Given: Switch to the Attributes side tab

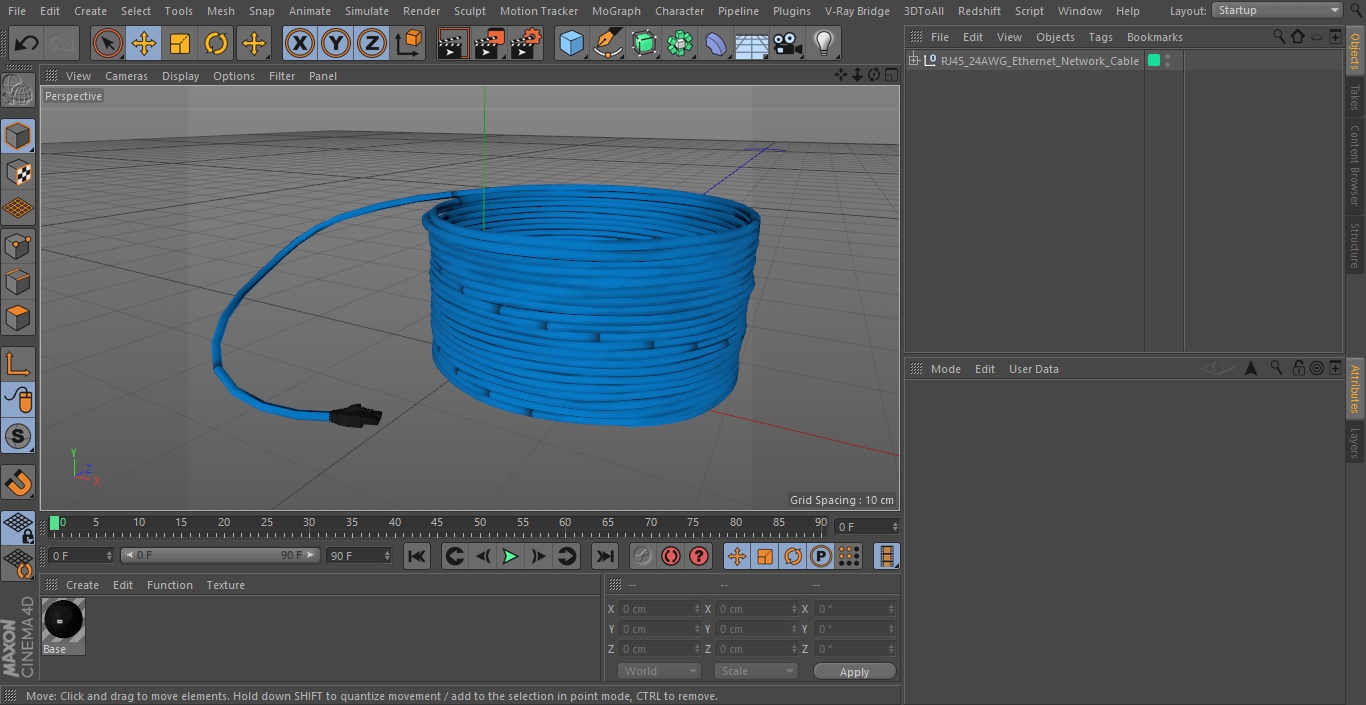Looking at the screenshot, I should click(x=1355, y=389).
